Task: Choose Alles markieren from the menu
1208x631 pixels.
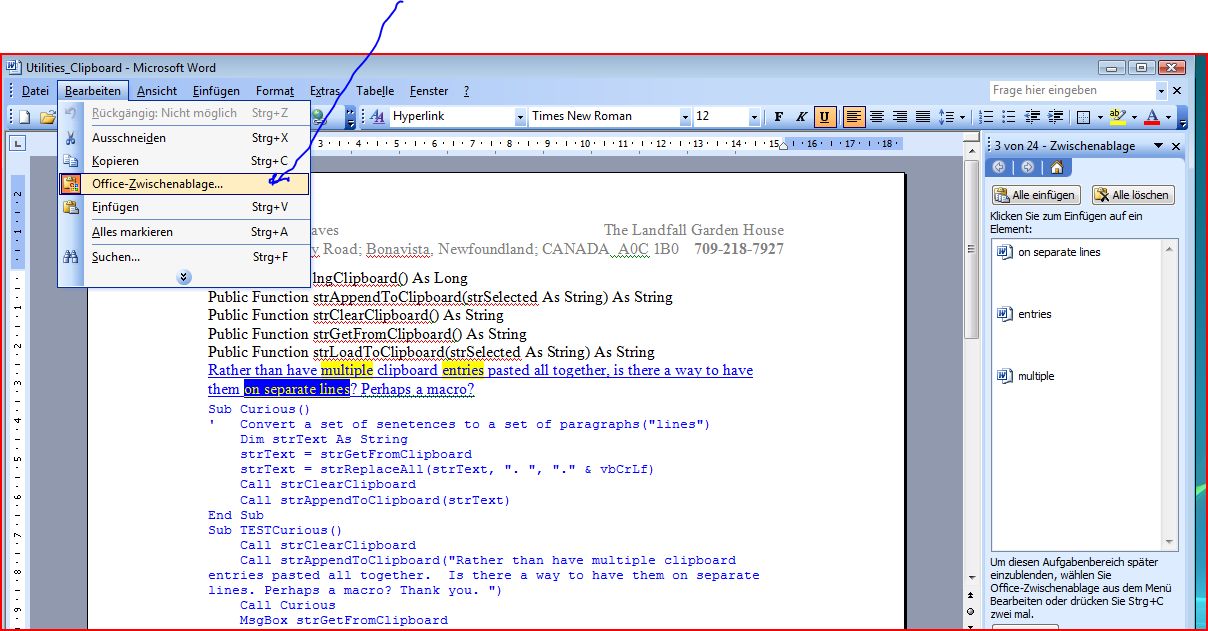Action: pyautogui.click(x=184, y=232)
